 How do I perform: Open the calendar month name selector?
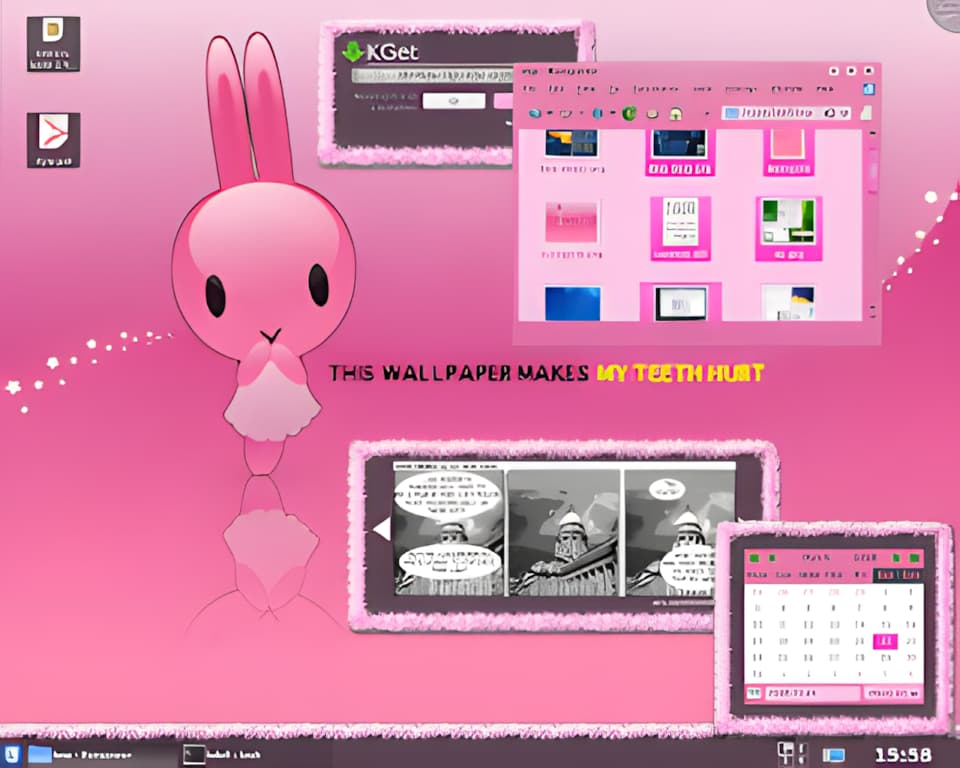click(816, 558)
